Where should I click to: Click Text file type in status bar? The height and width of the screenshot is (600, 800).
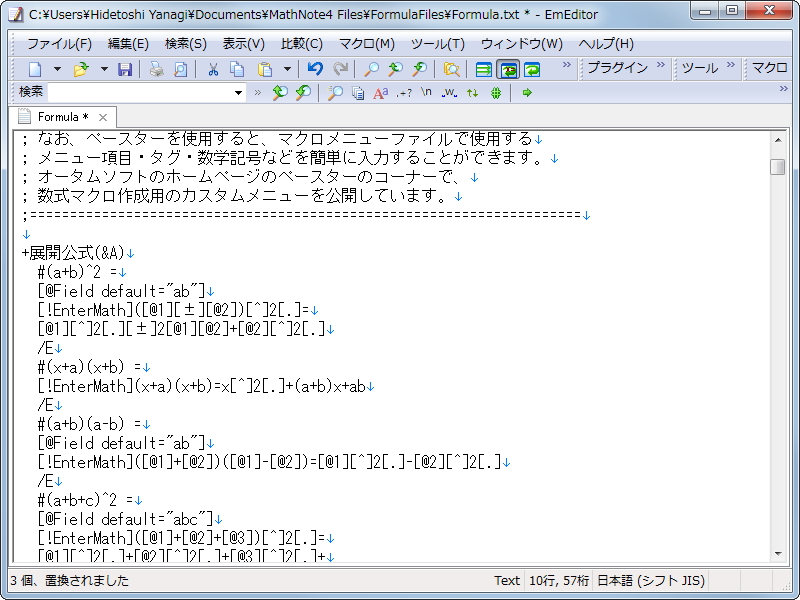507,581
